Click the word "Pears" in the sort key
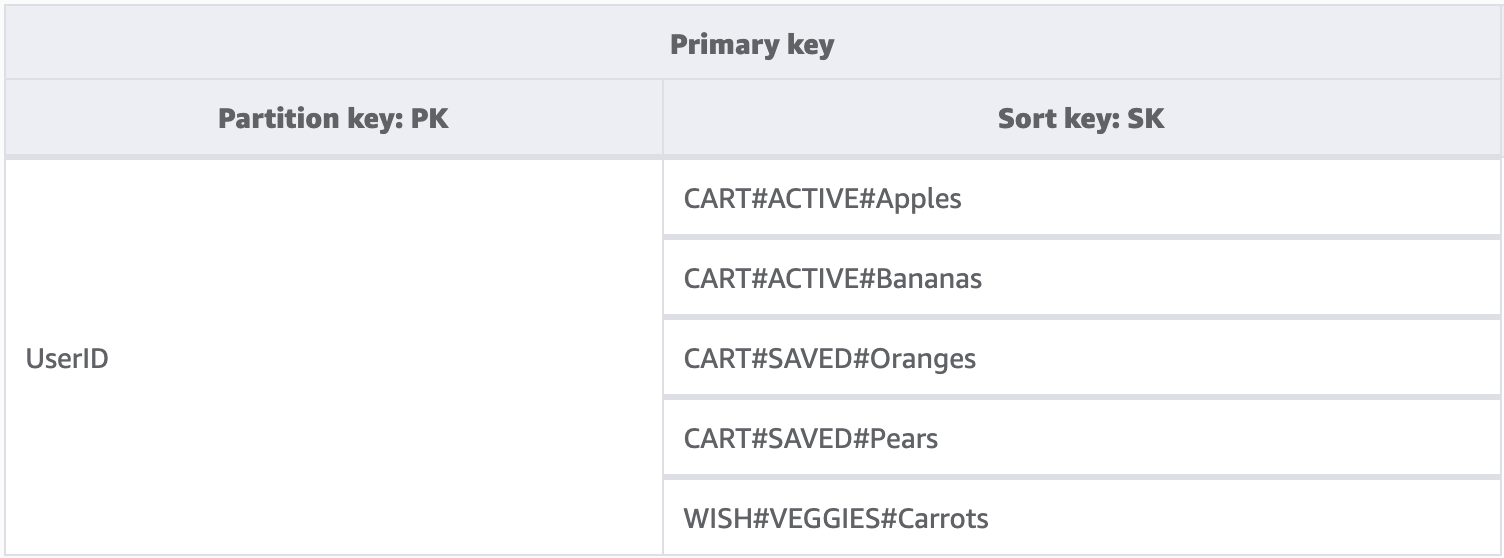 click(x=904, y=438)
